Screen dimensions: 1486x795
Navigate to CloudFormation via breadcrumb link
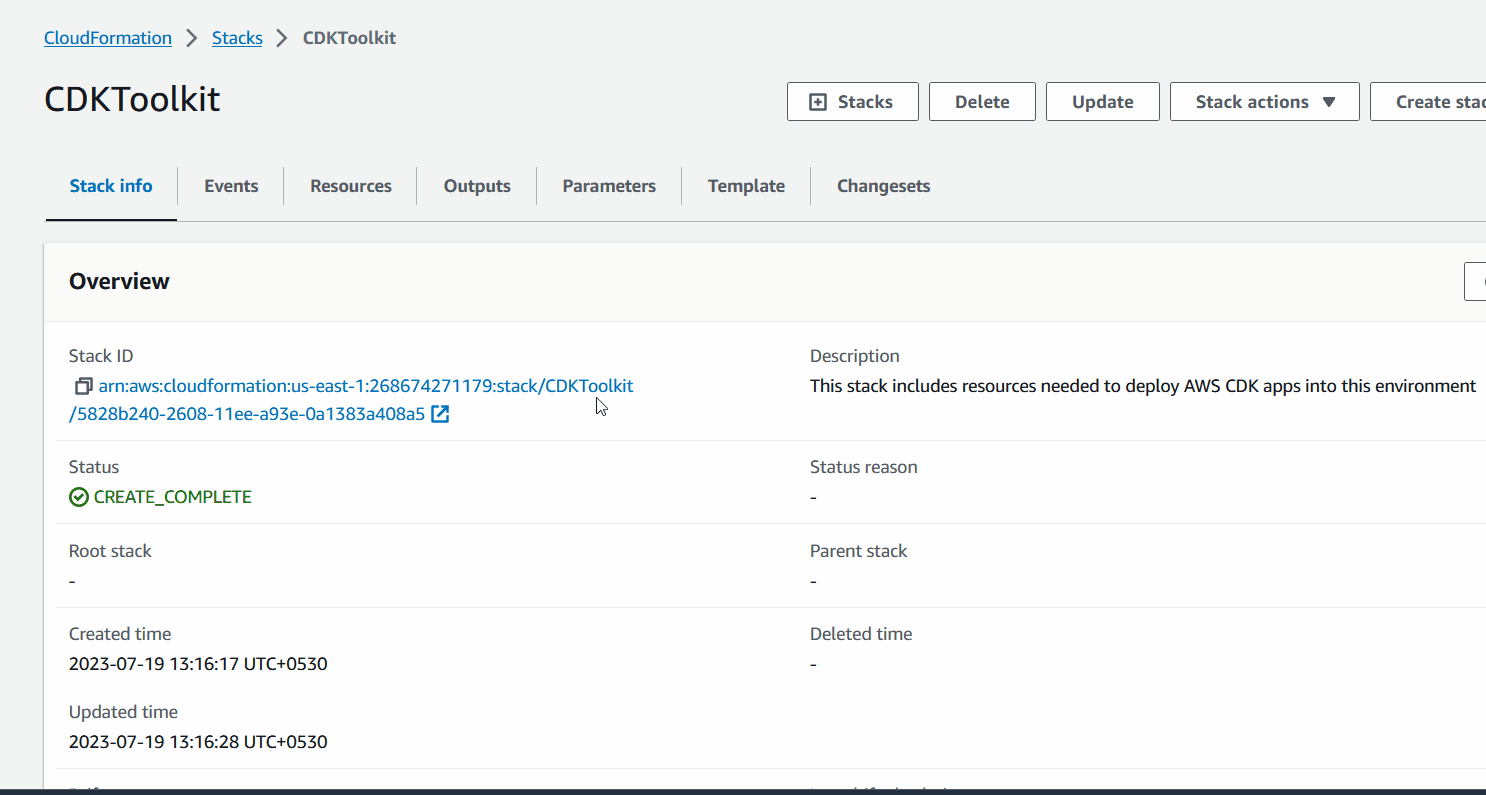tap(107, 37)
